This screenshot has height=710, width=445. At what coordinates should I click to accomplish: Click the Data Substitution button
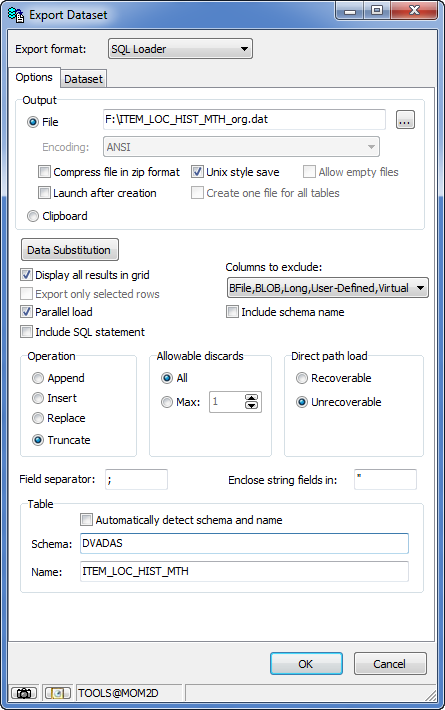(70, 250)
